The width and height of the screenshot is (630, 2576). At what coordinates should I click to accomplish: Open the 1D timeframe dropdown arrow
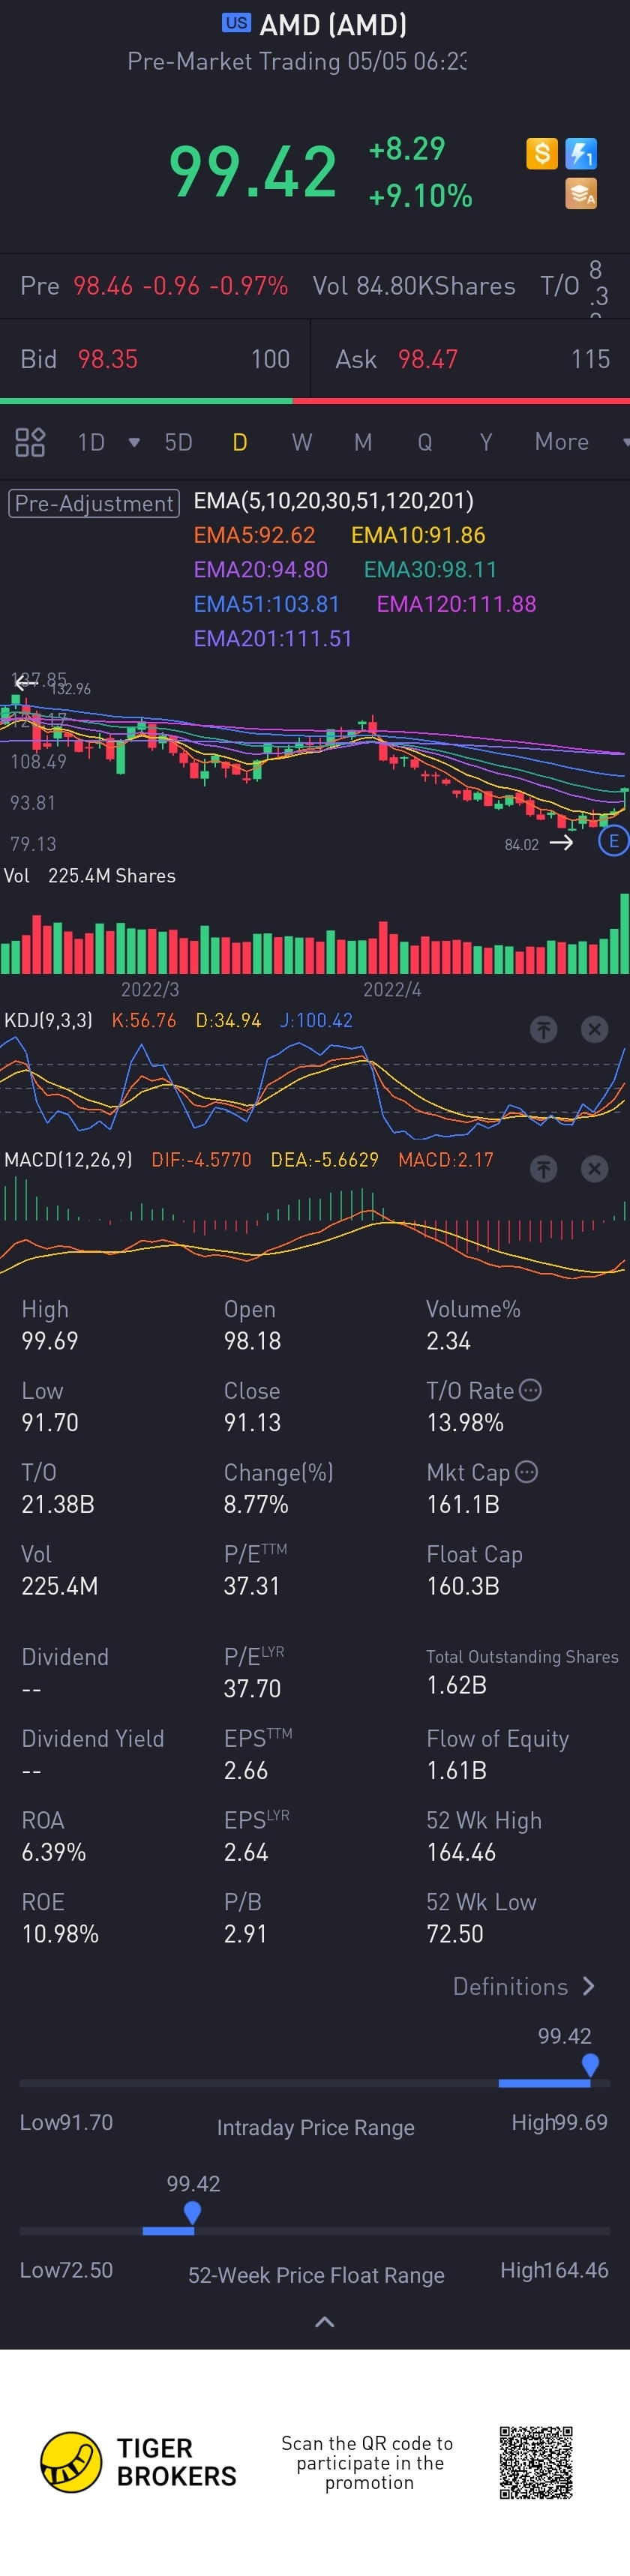134,442
